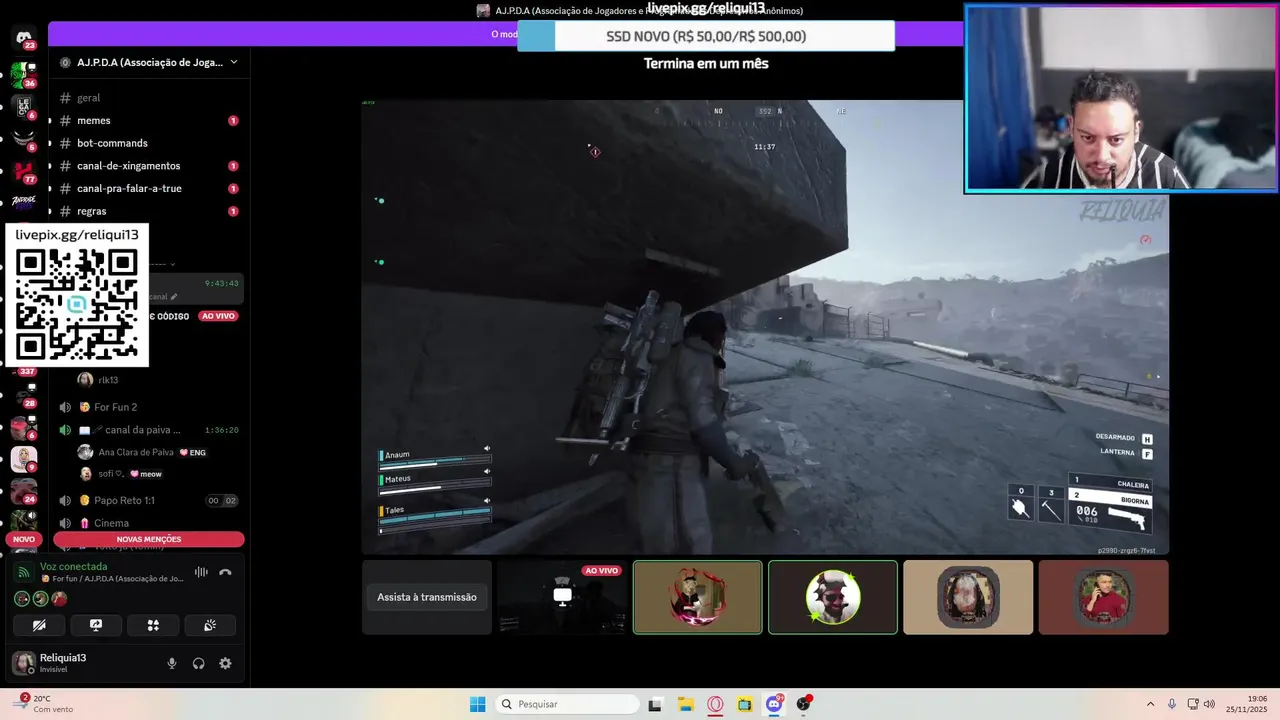Image resolution: width=1280 pixels, height=720 pixels.
Task: Expand hidden system tray icons chevron
Action: 1150,704
